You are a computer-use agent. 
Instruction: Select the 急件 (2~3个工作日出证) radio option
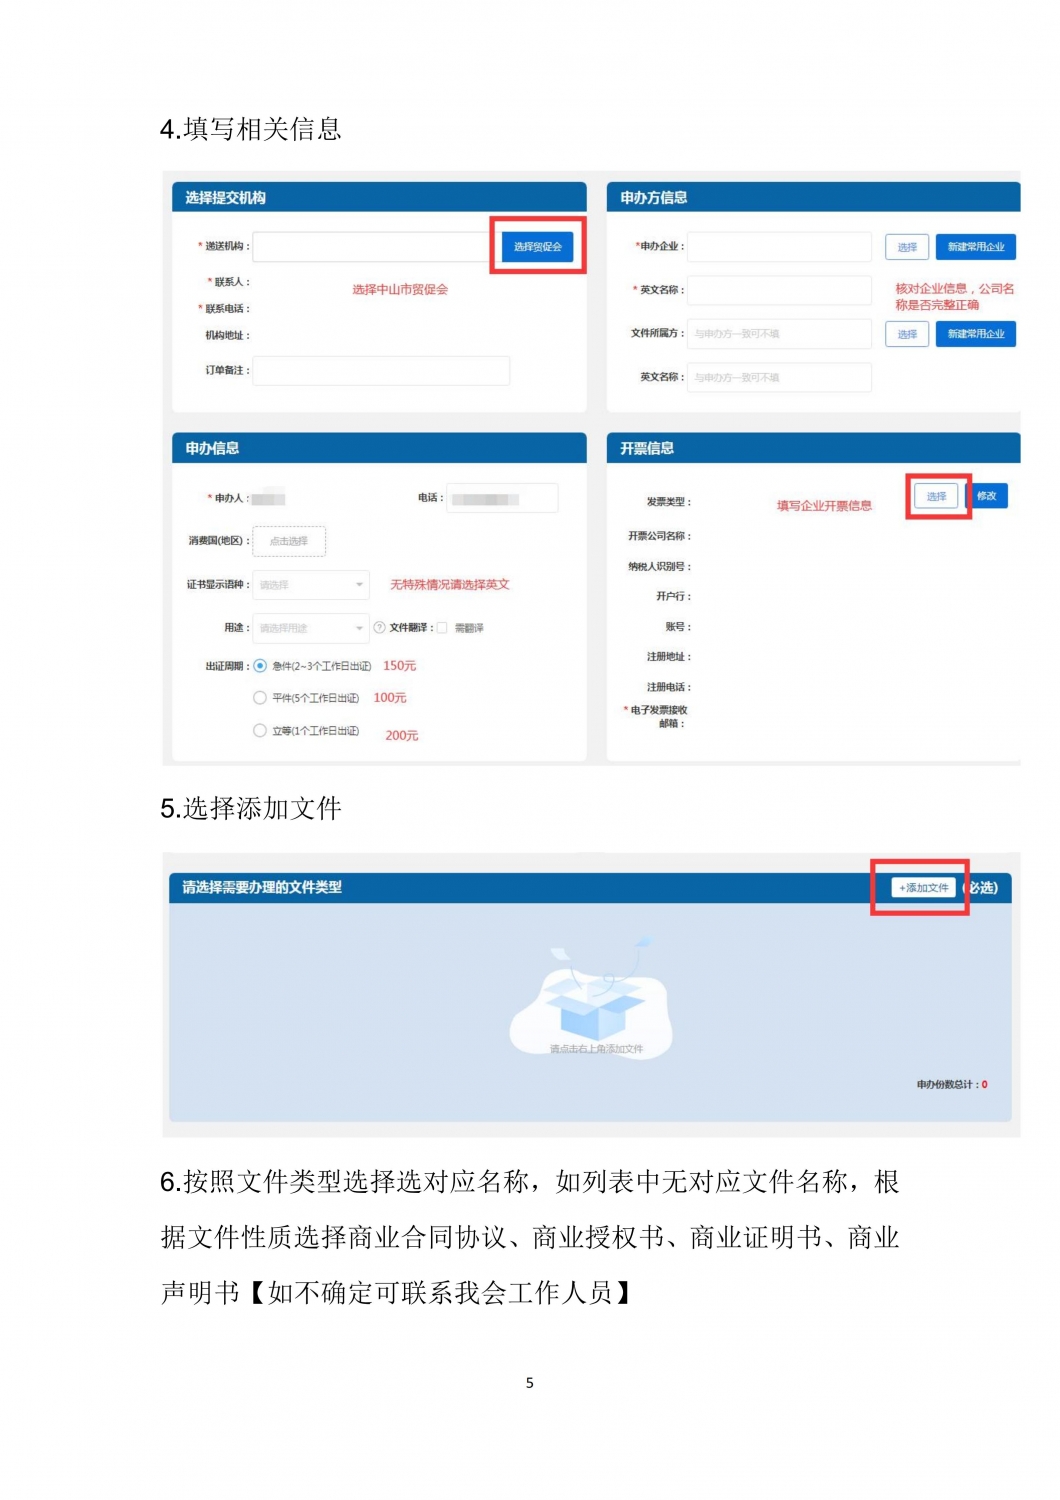(x=260, y=666)
